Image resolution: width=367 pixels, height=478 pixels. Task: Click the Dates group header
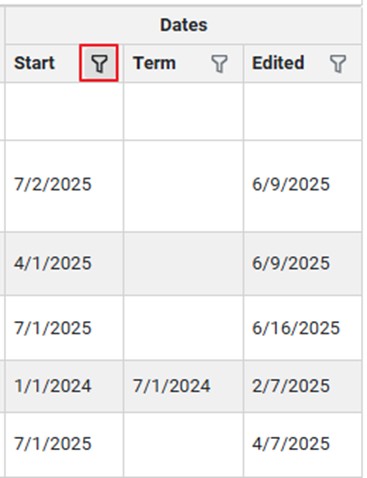tap(184, 25)
